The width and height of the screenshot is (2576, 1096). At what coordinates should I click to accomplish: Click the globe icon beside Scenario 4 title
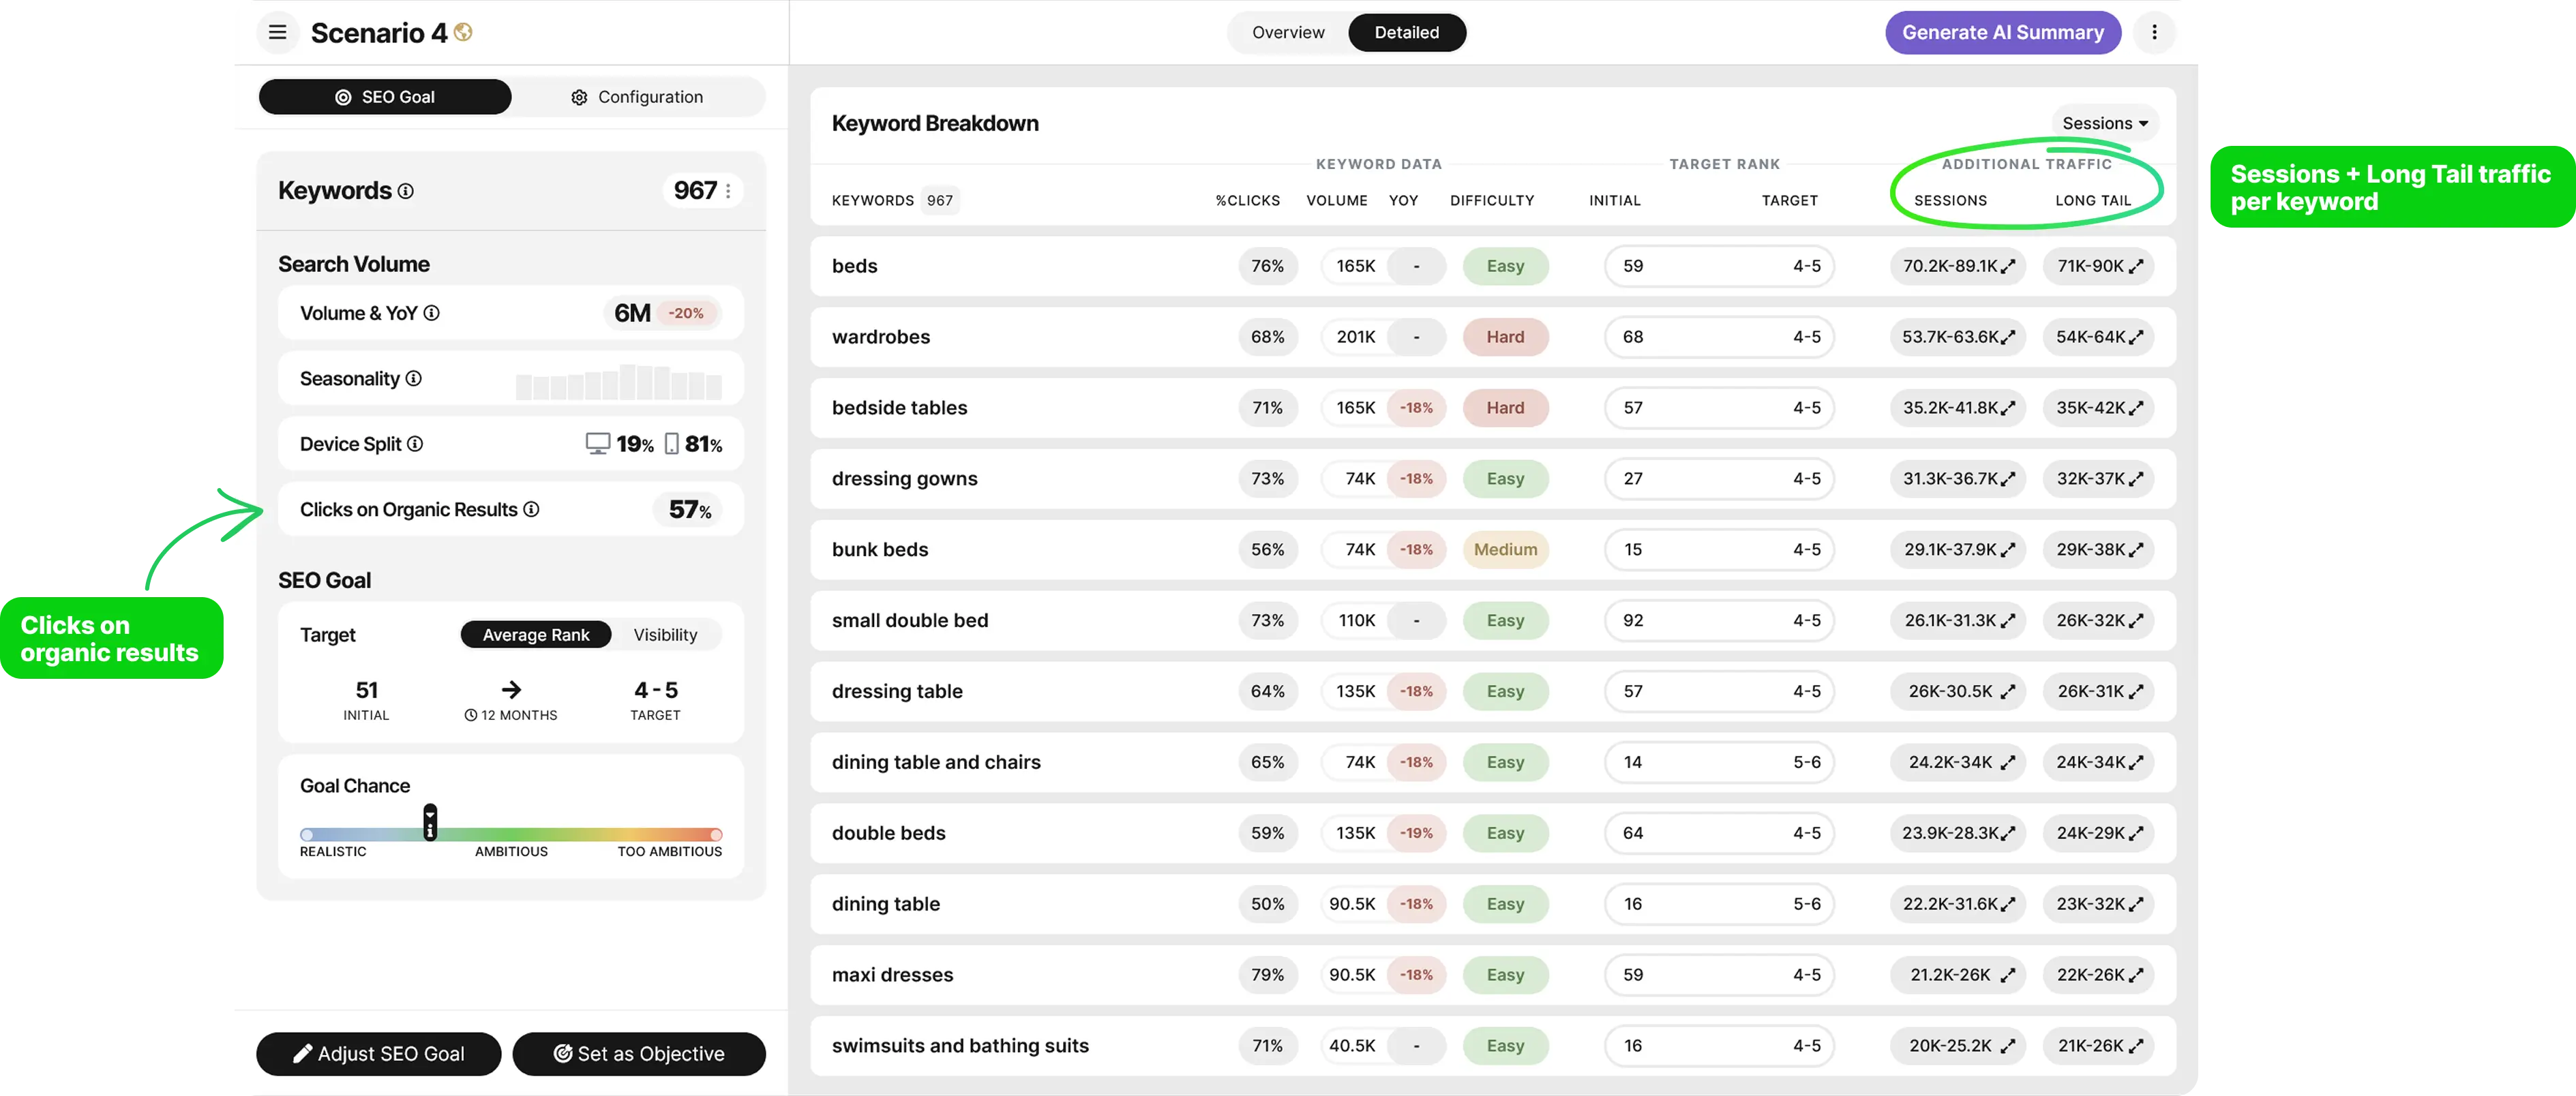462,32
